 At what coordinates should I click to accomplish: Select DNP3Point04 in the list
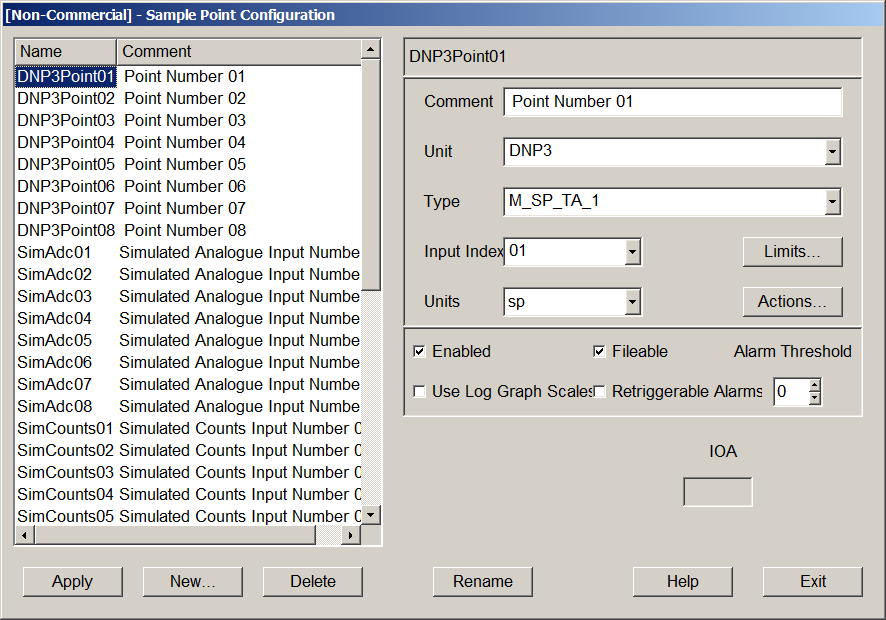tap(66, 142)
